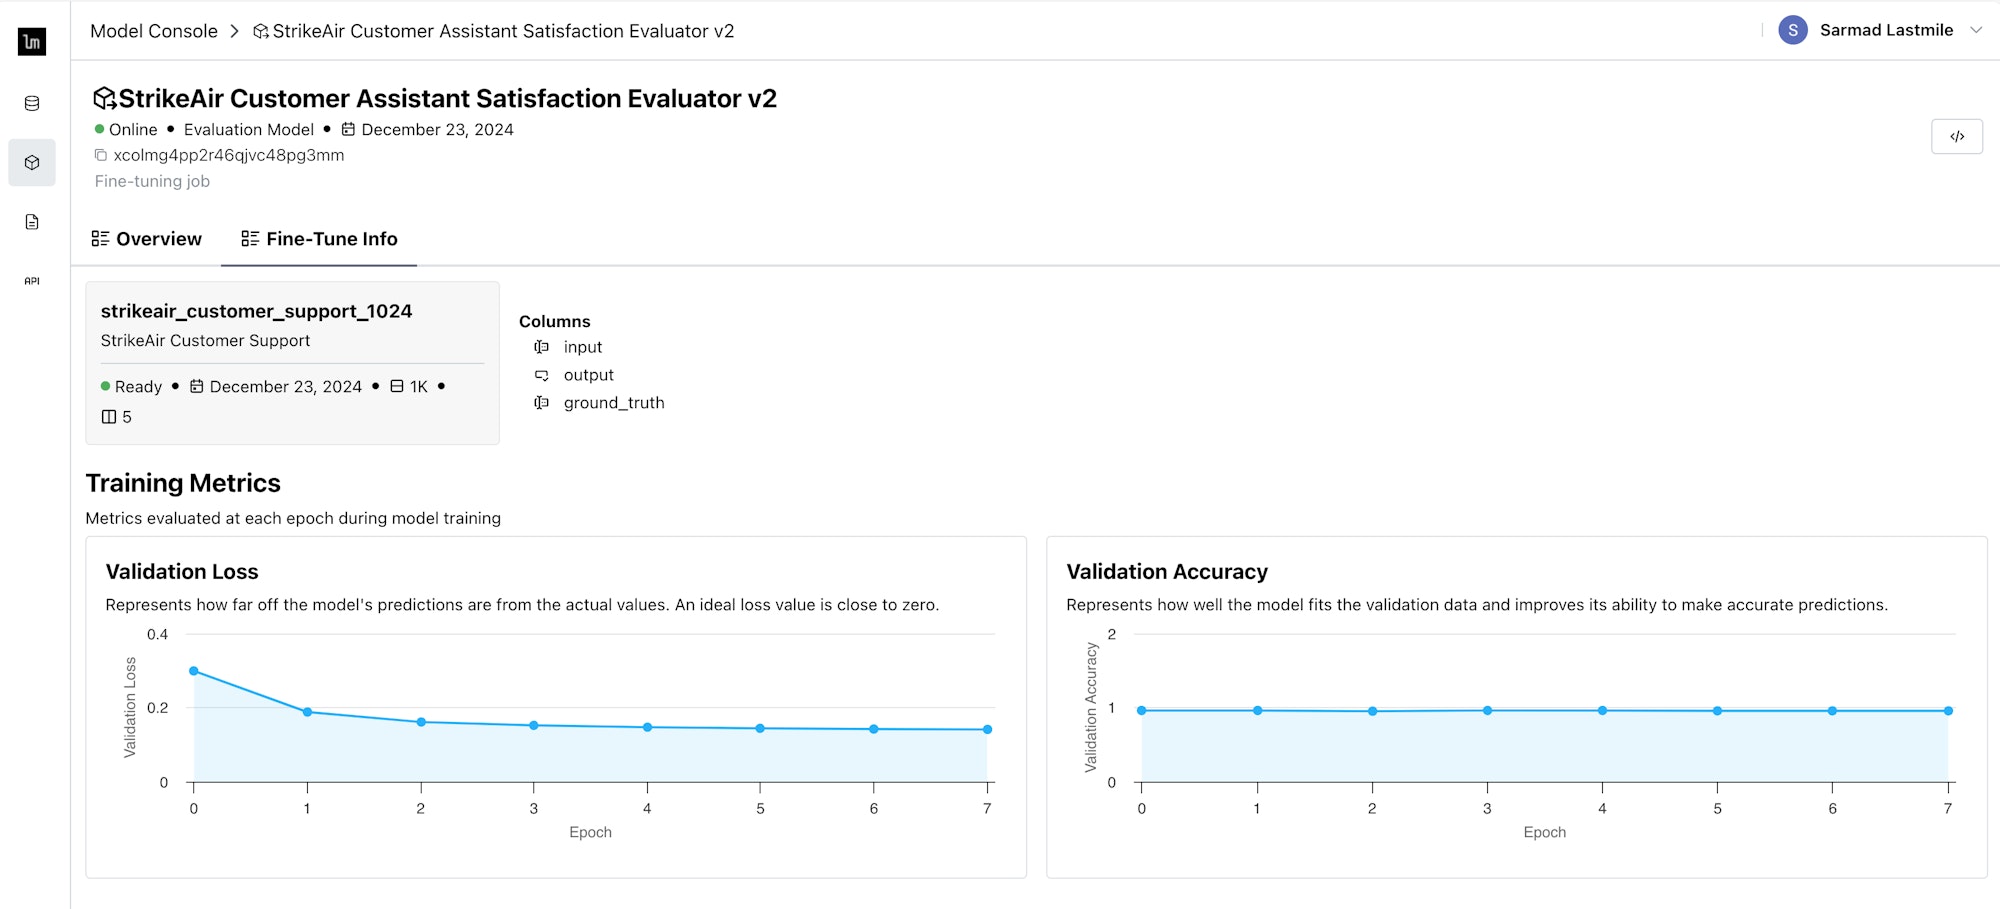This screenshot has height=909, width=2000.
Task: Click the model ID xcolmg4pp2r46qjvc48pg3mm
Action: [229, 155]
